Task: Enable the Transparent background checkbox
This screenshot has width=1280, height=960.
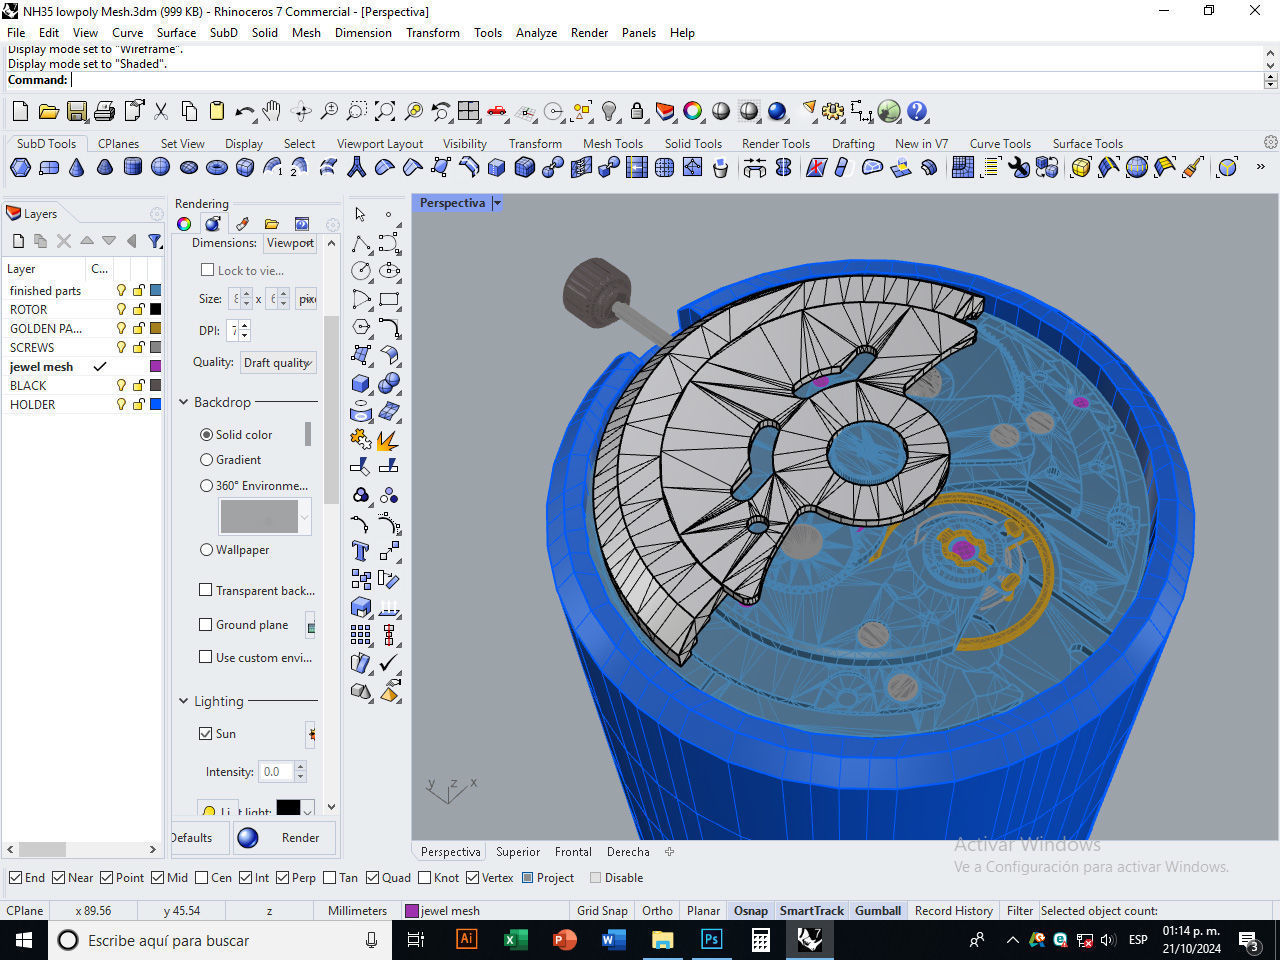Action: click(x=206, y=590)
